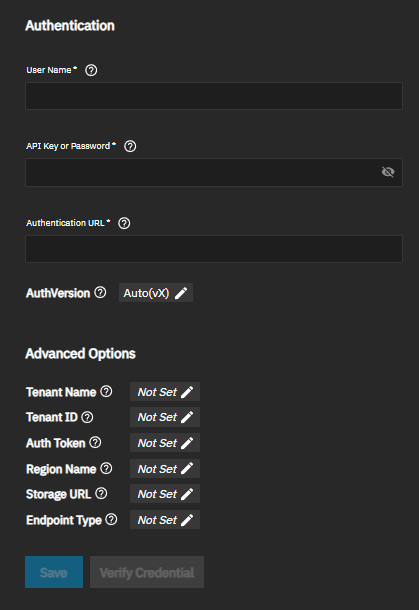
Task: Click the Tenant ID label
Action: pyautogui.click(x=52, y=417)
